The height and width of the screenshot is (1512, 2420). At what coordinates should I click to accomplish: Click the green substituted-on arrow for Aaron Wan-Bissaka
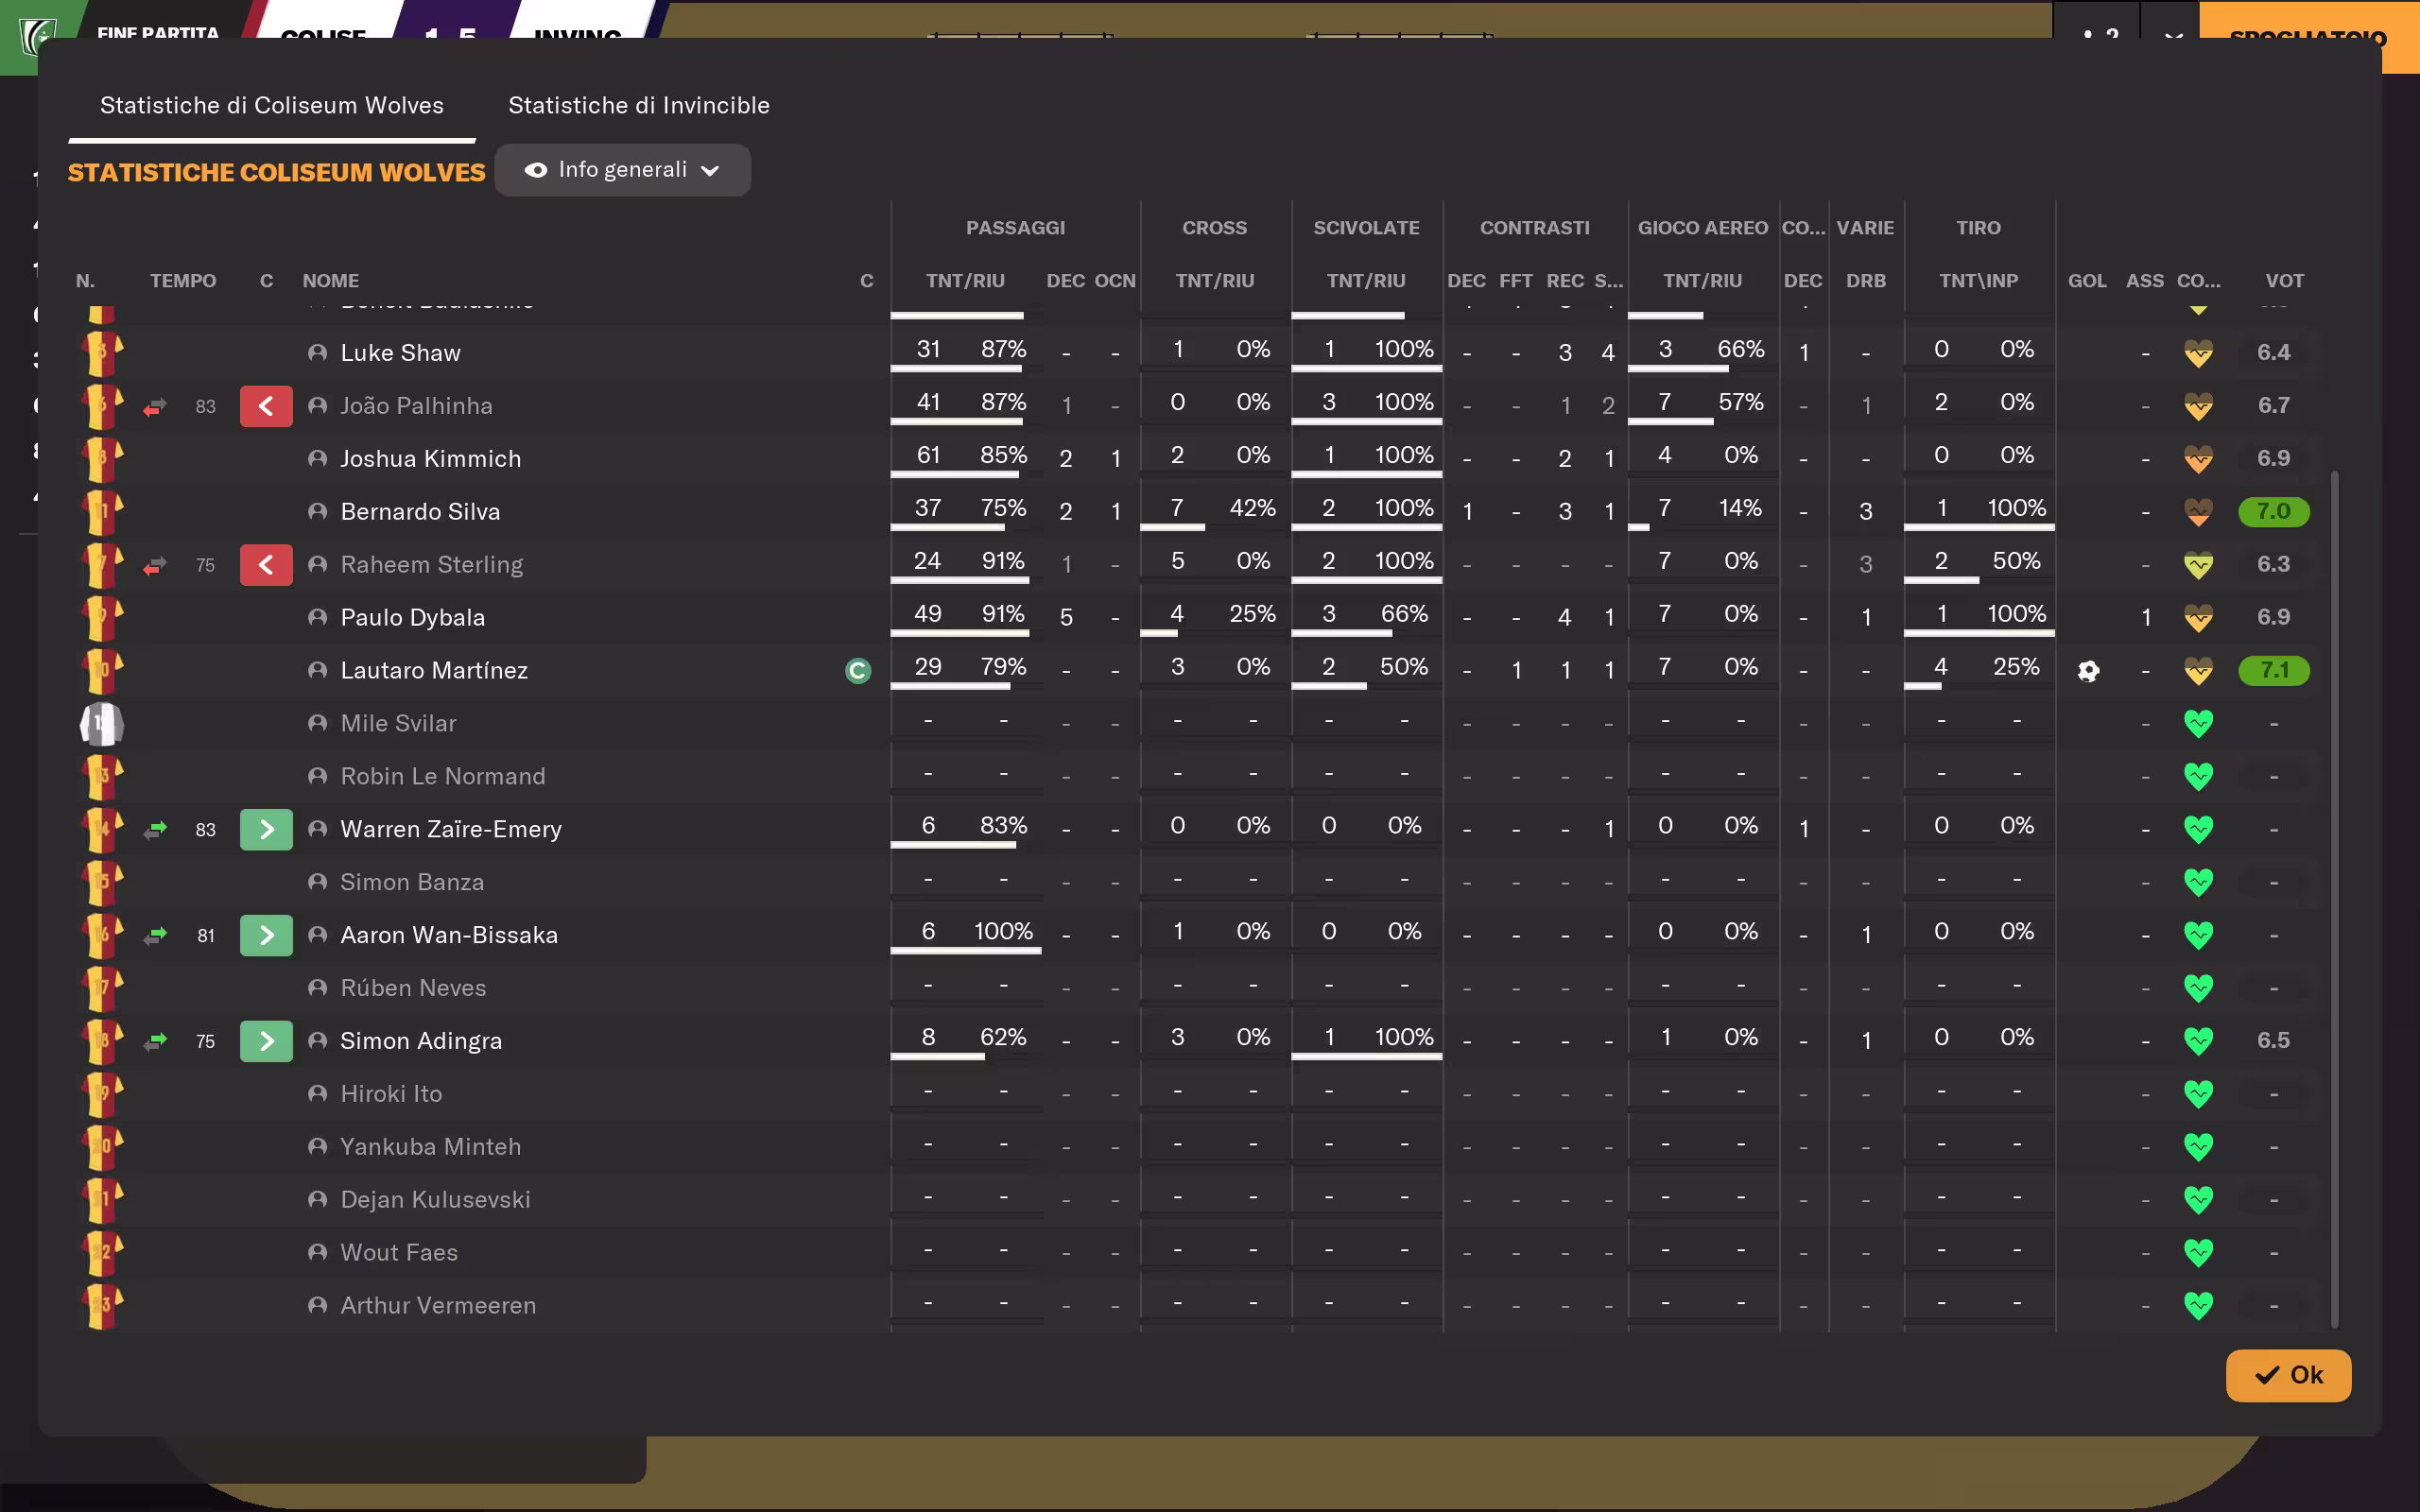[266, 936]
